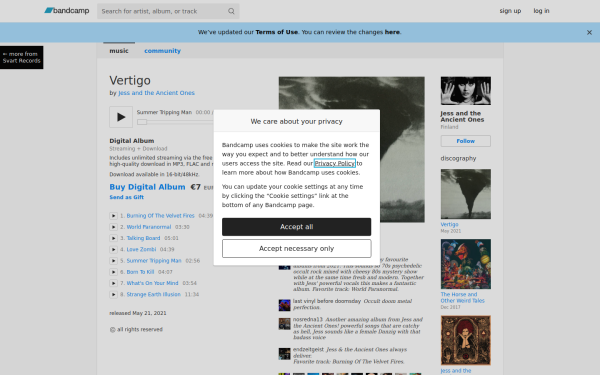600x375 pixels.
Task: Open the sign up link
Action: click(x=510, y=11)
